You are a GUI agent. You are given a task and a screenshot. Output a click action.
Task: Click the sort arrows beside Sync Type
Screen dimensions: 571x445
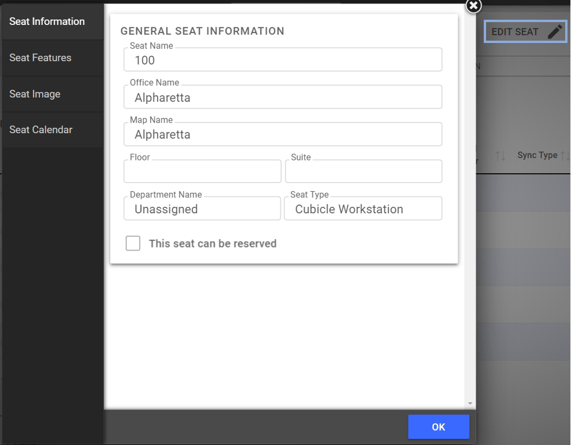click(x=565, y=156)
